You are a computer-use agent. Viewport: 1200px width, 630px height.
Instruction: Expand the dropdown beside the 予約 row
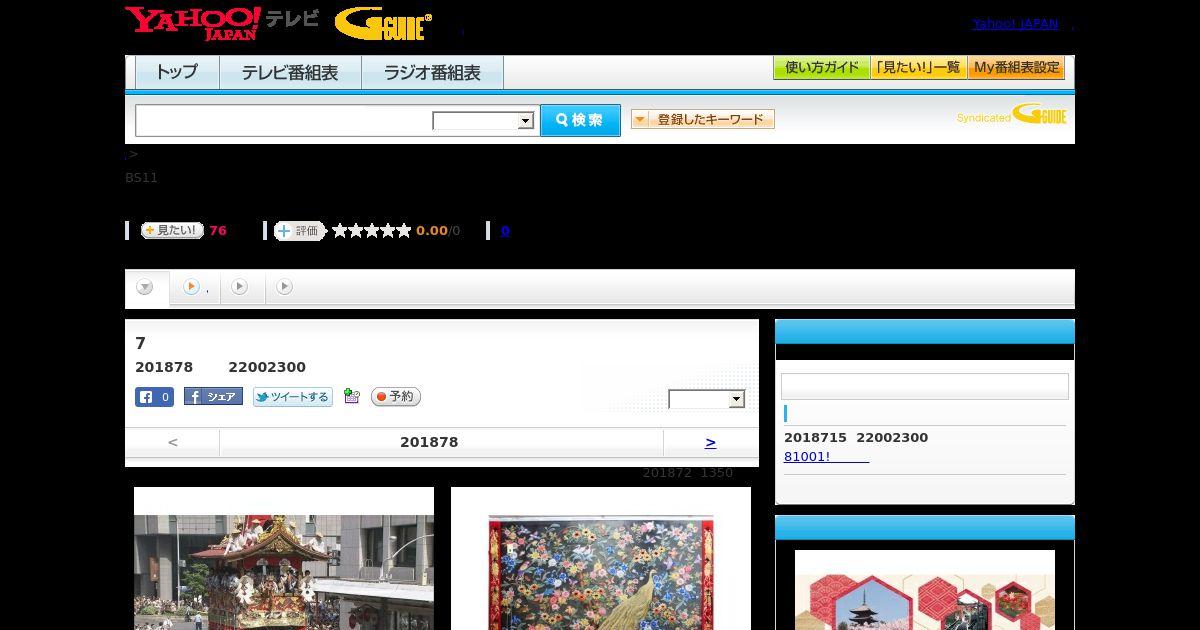[x=707, y=399]
